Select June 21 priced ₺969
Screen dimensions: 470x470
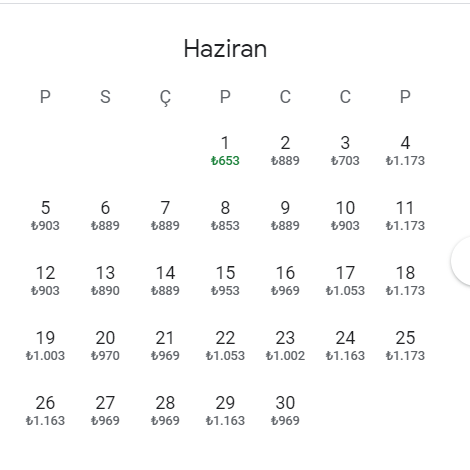(165, 346)
